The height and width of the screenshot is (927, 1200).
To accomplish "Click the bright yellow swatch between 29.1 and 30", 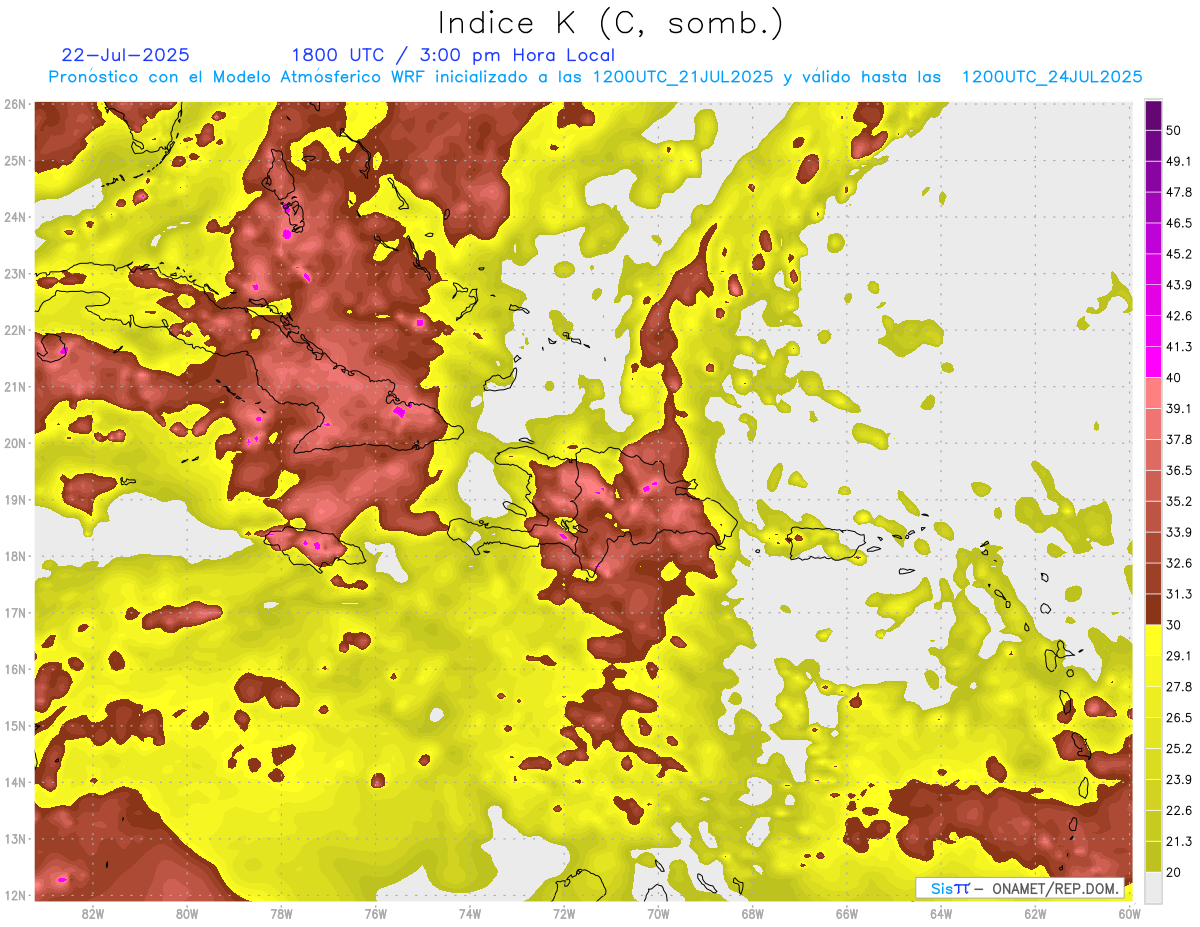I will coord(1153,640).
